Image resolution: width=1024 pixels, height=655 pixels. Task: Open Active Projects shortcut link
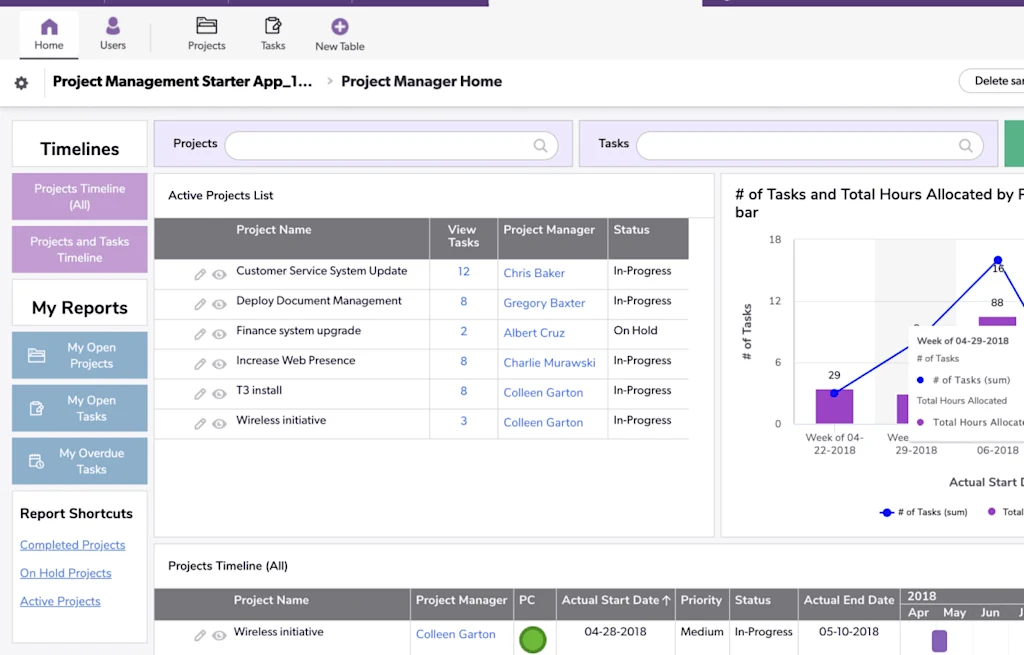60,601
